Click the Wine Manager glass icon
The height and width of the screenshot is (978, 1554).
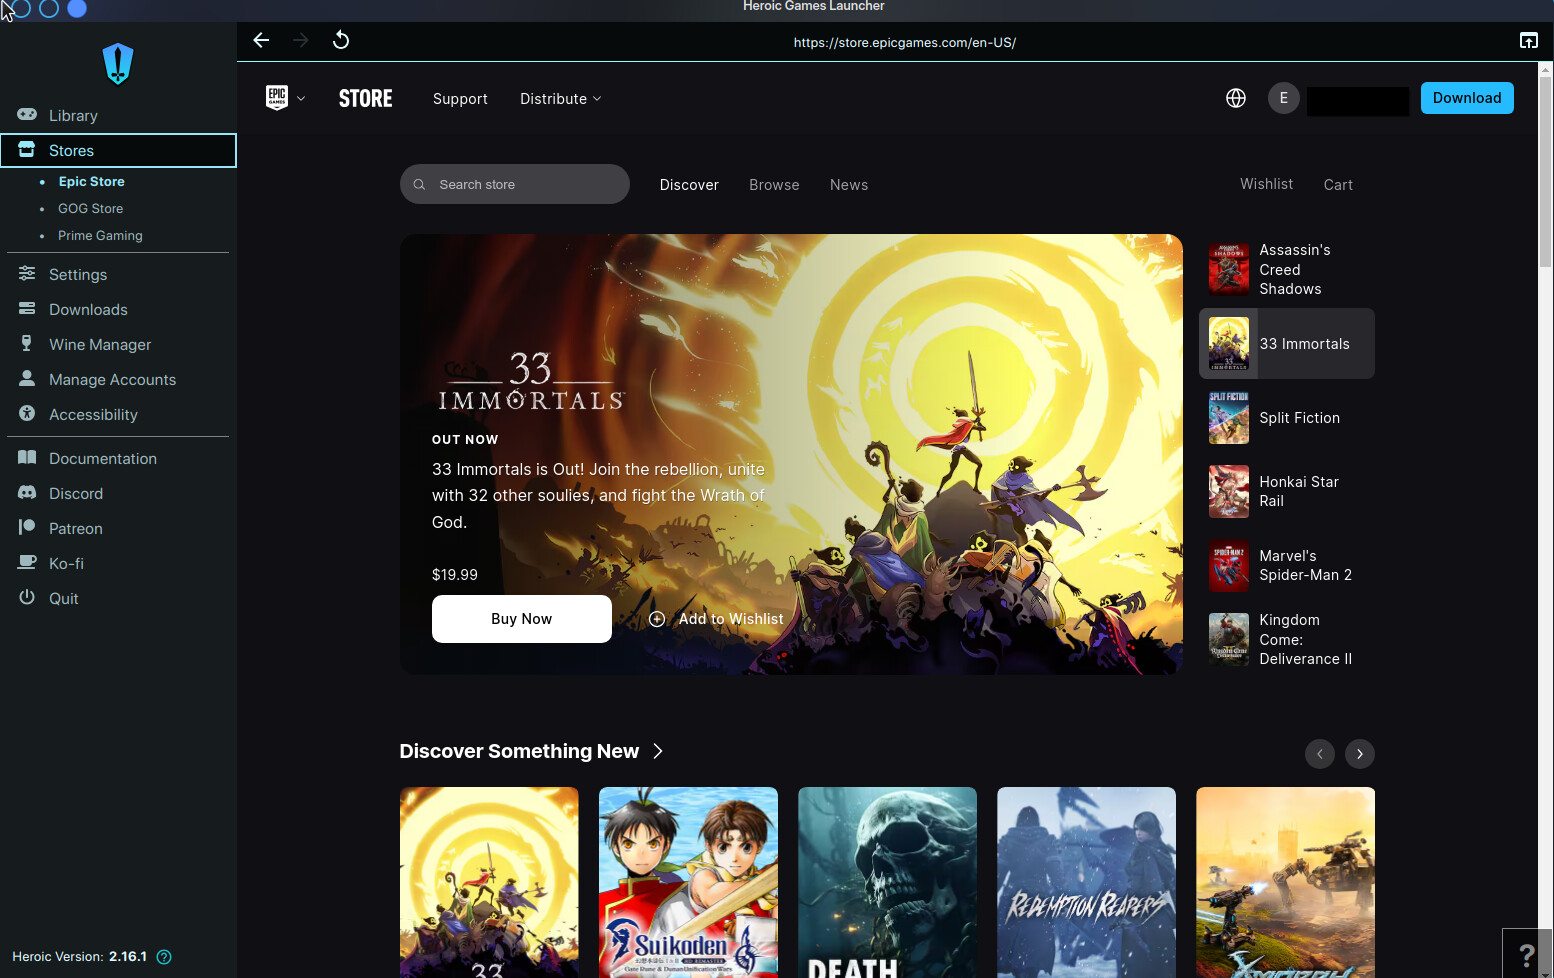click(27, 344)
